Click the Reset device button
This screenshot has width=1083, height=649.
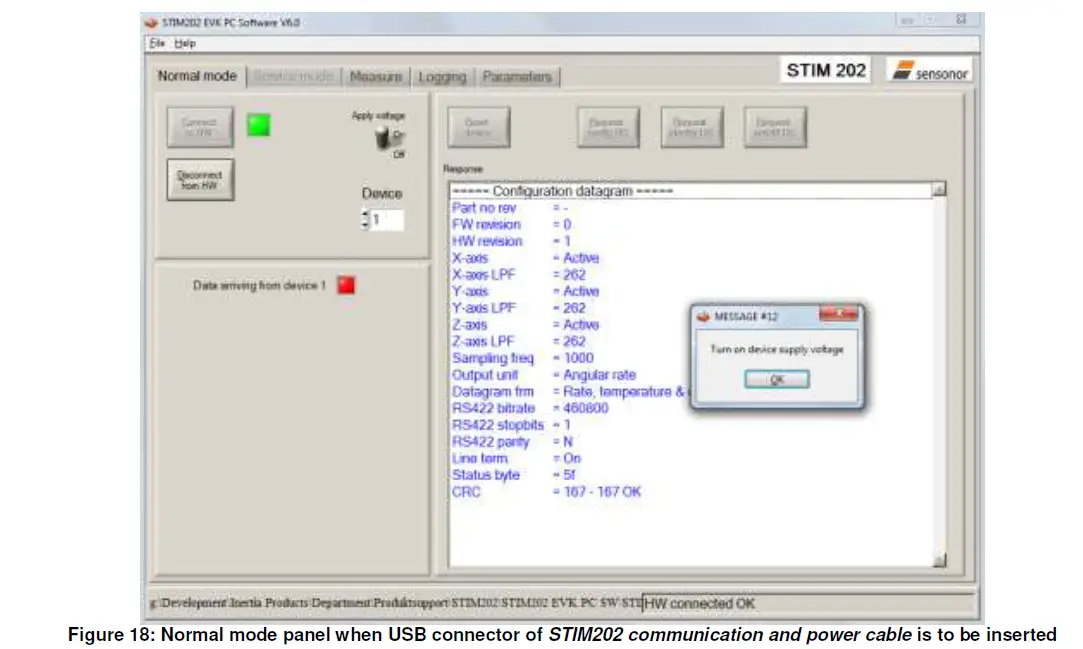click(478, 126)
